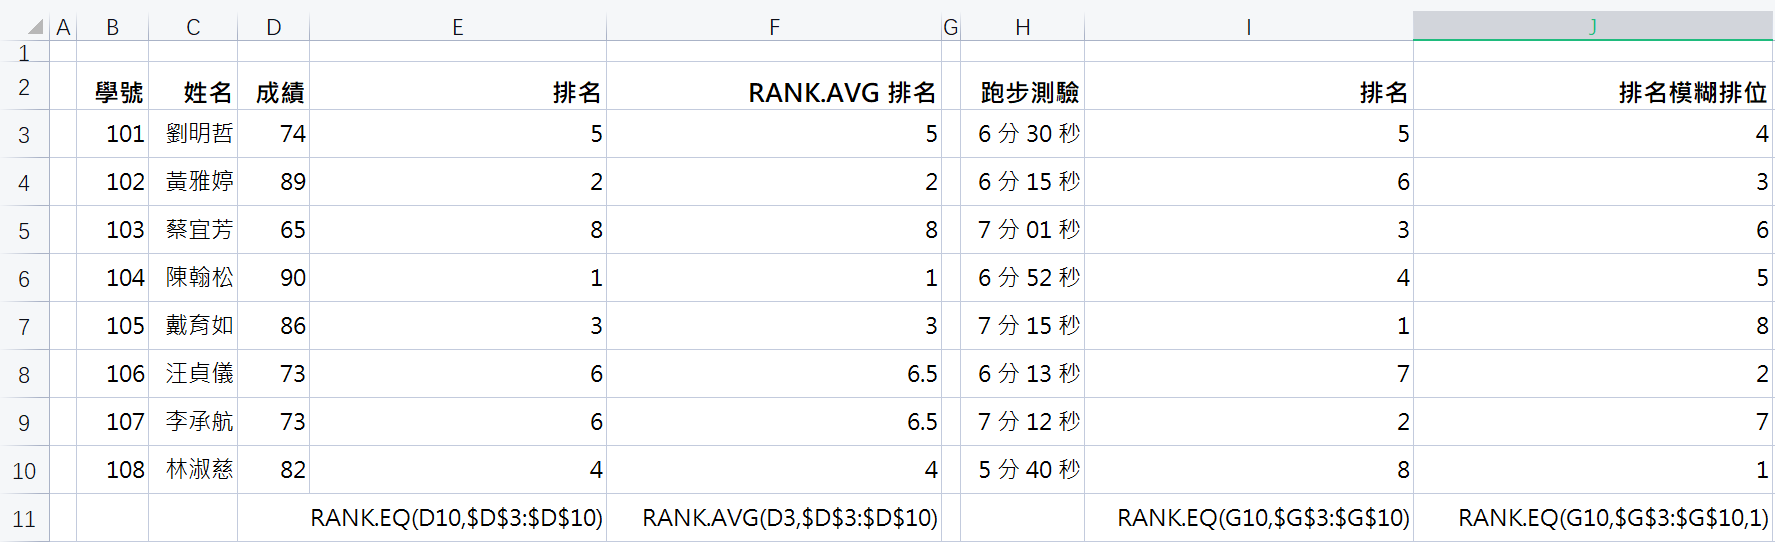Select row 2 header
The width and height of the screenshot is (1775, 542).
coord(24,87)
